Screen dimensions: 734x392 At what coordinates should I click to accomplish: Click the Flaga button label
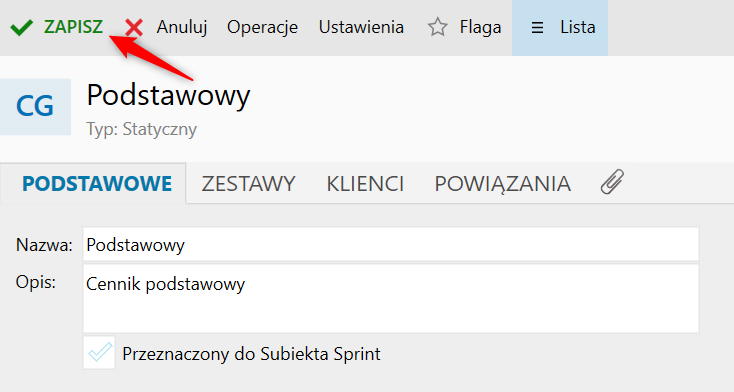[x=480, y=27]
